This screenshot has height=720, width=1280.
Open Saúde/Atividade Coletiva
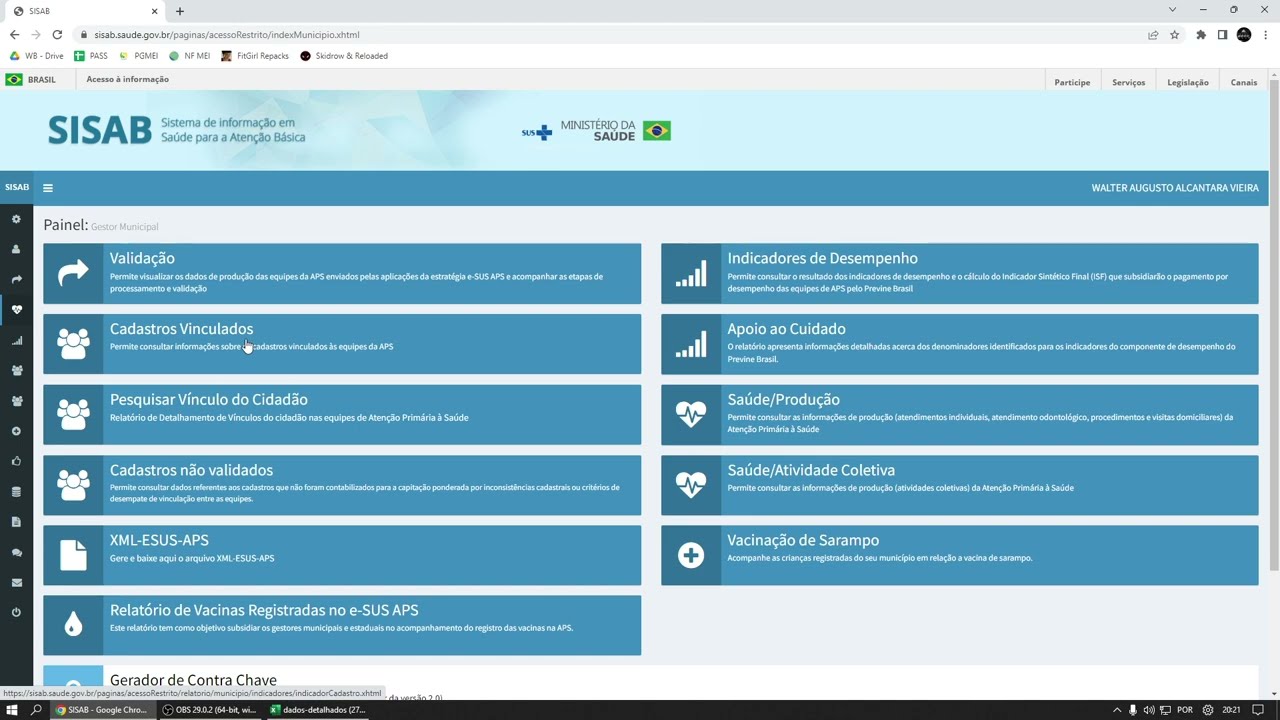960,485
